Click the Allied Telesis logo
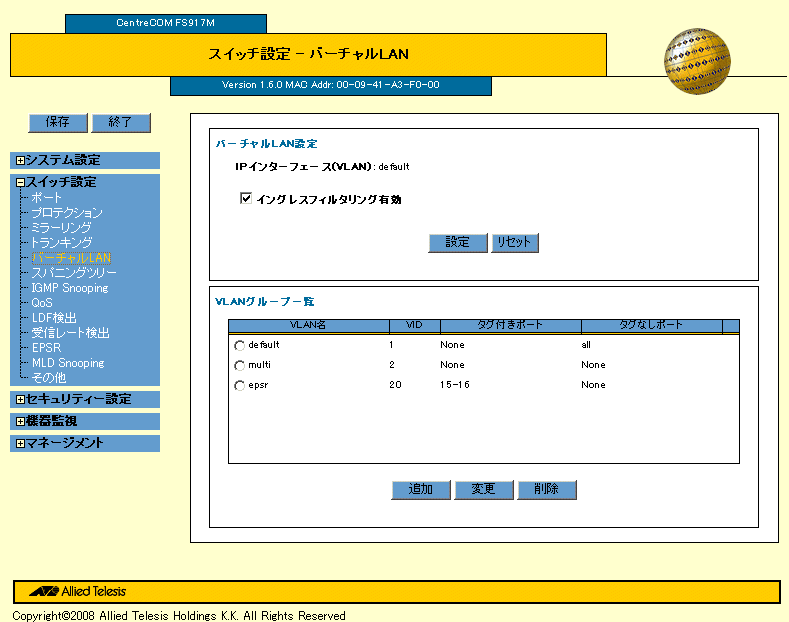 coord(77,591)
